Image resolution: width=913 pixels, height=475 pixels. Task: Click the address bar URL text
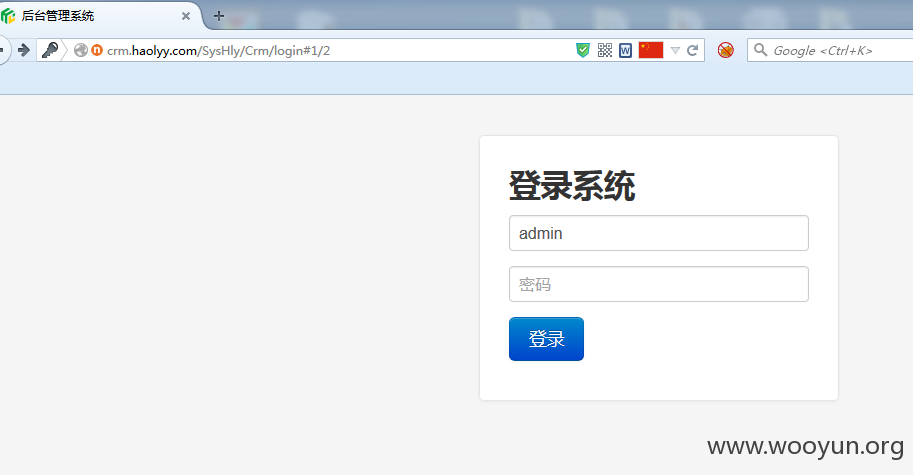(x=218, y=51)
